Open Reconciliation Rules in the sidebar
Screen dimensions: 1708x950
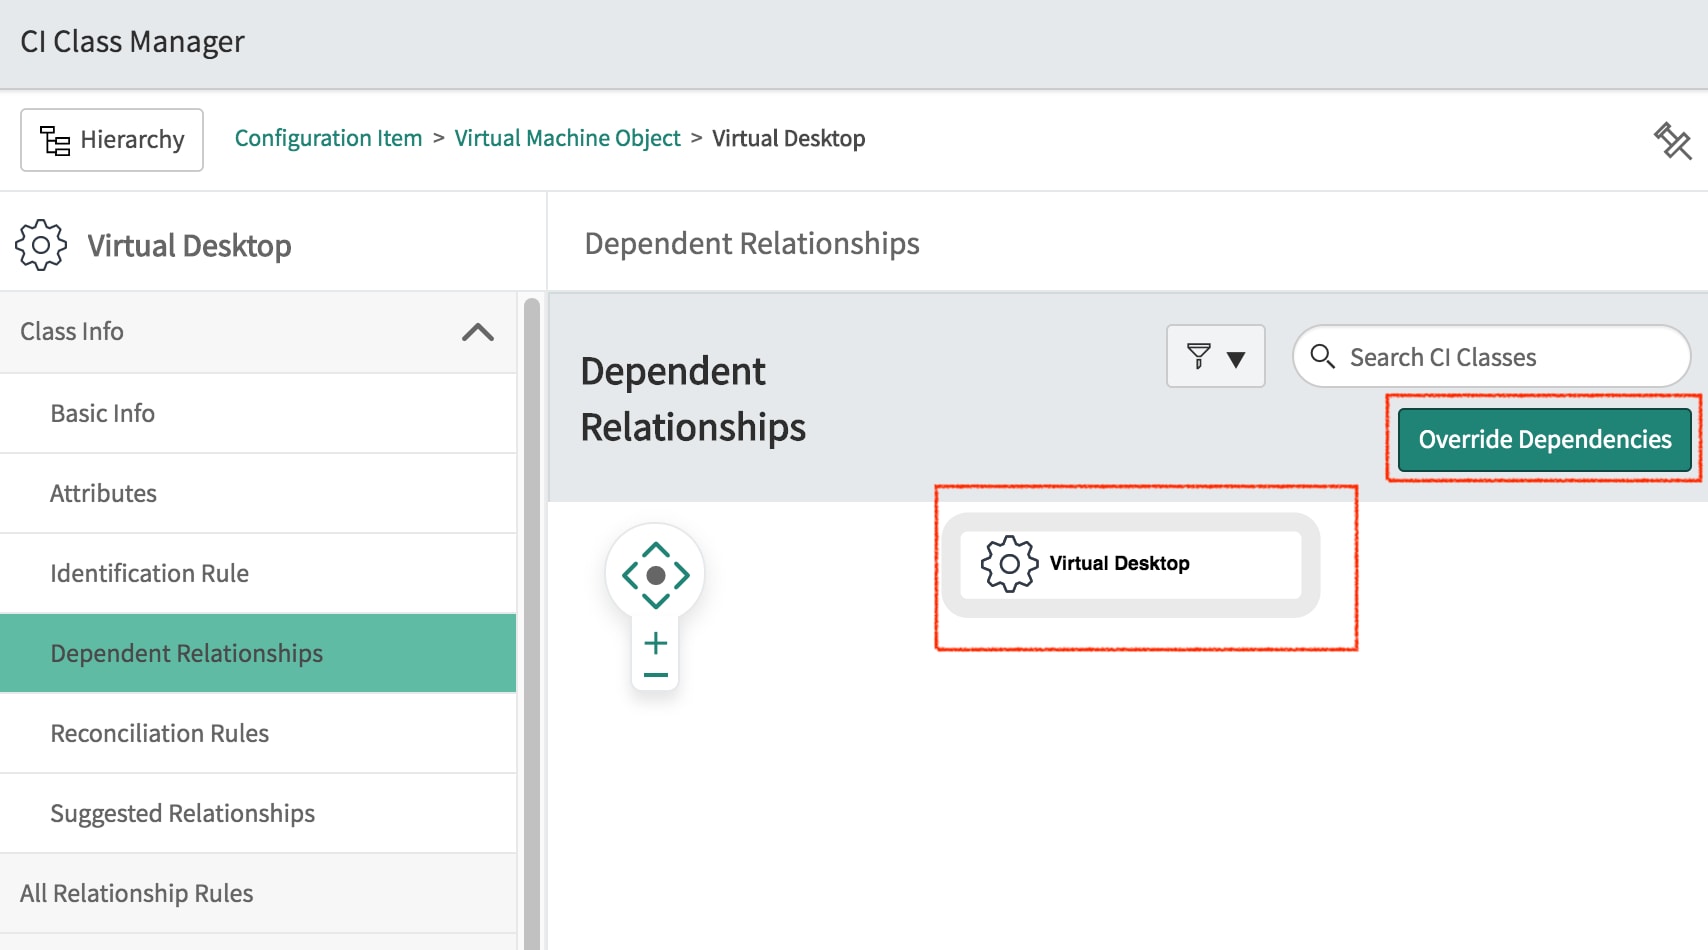click(160, 734)
